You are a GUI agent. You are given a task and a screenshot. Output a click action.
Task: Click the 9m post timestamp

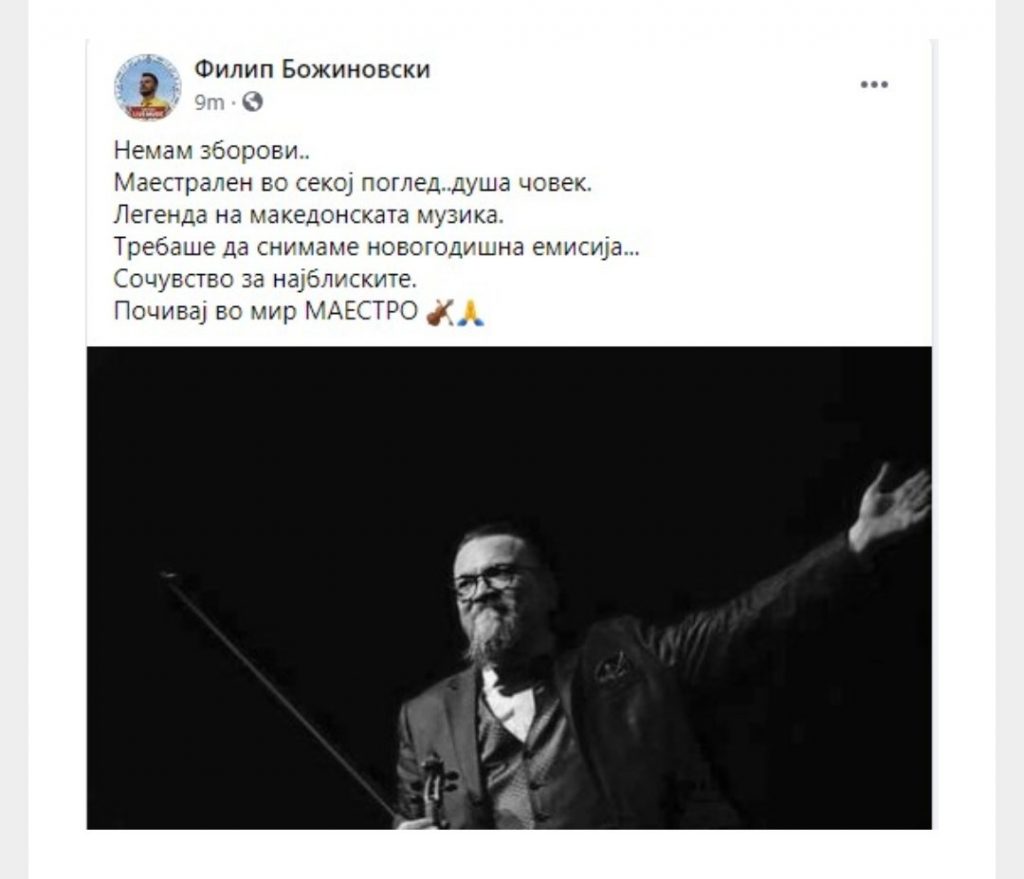(x=209, y=103)
